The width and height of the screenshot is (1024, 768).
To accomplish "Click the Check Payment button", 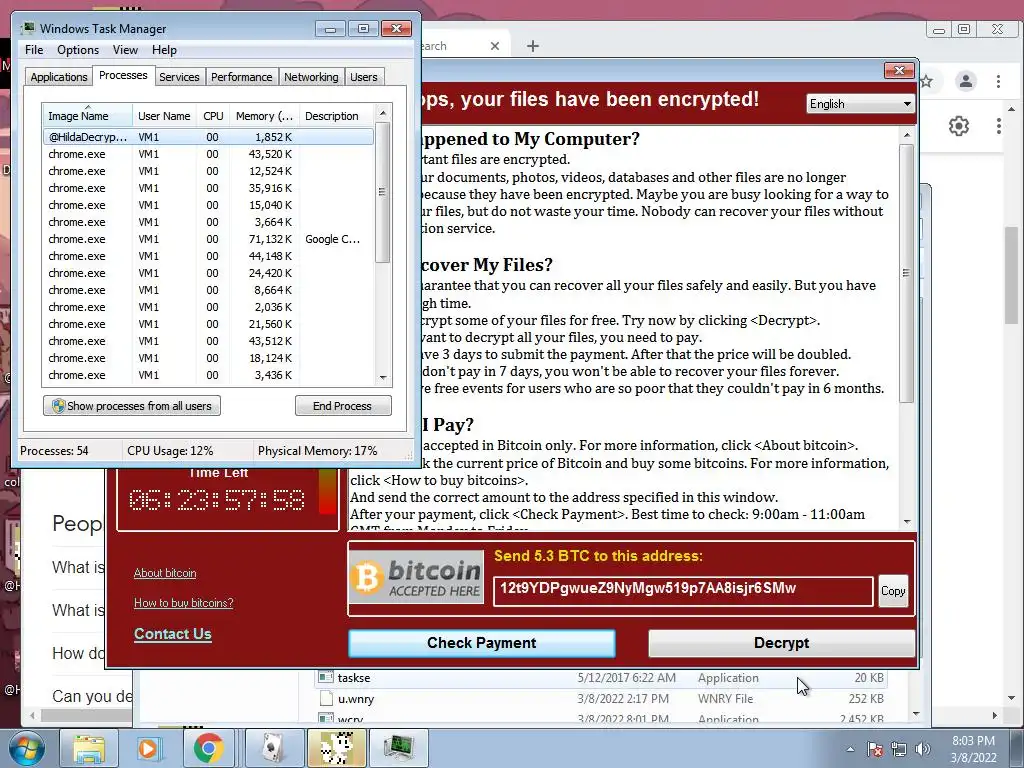I will pos(482,643).
